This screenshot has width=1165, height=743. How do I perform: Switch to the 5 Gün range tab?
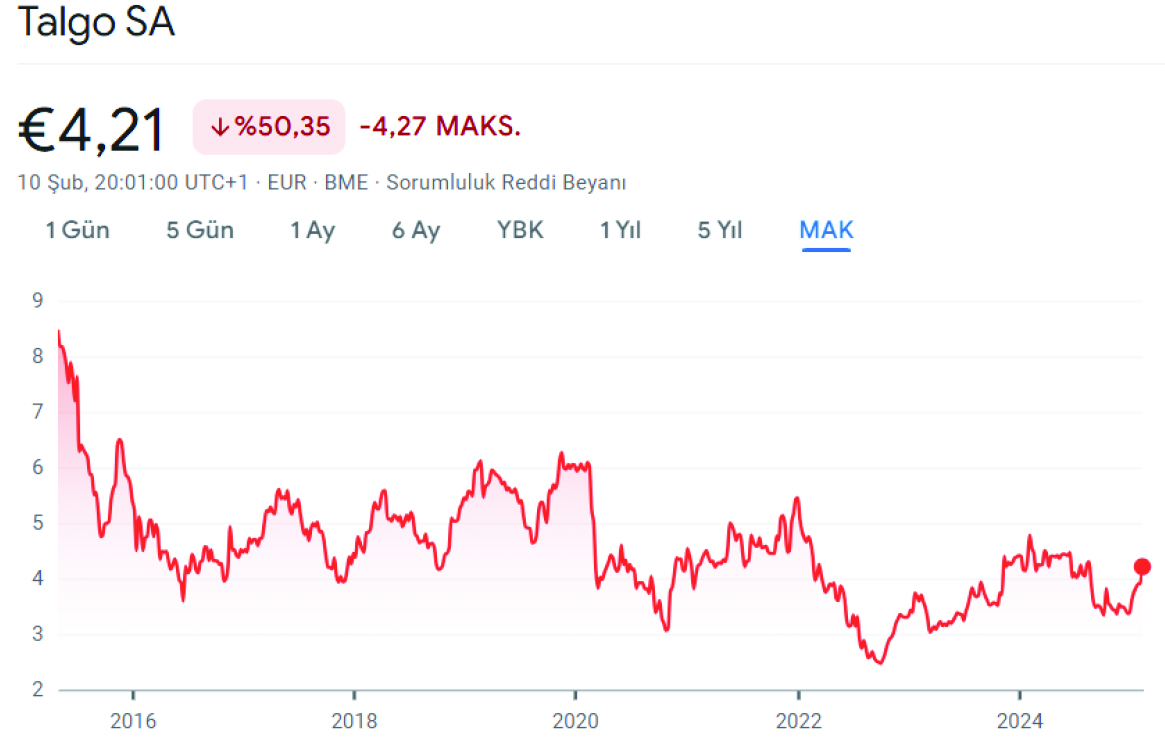point(200,230)
